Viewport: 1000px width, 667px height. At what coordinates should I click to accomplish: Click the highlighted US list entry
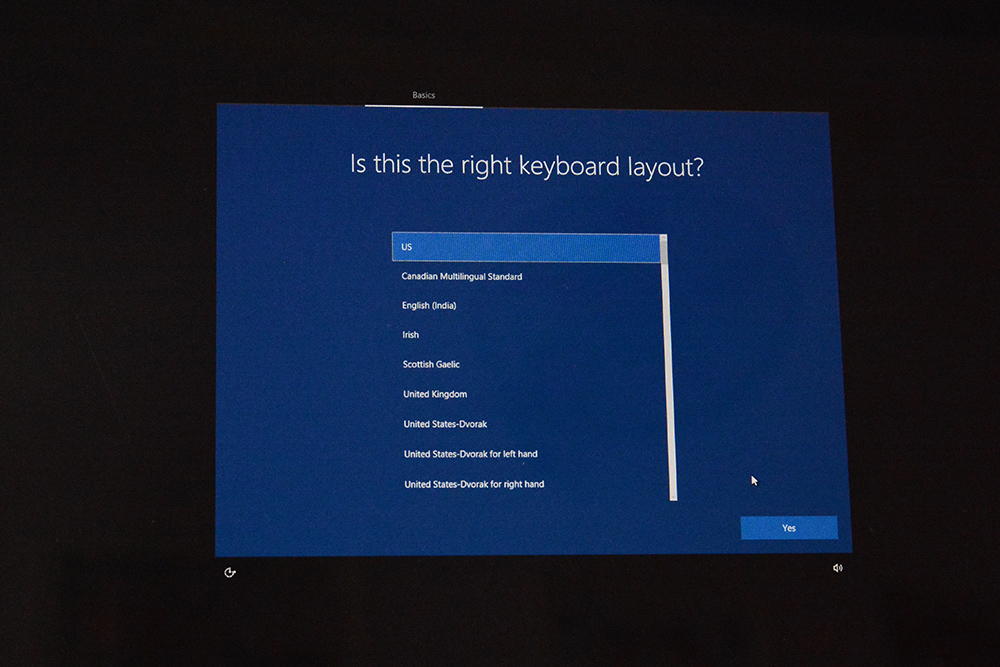point(527,246)
